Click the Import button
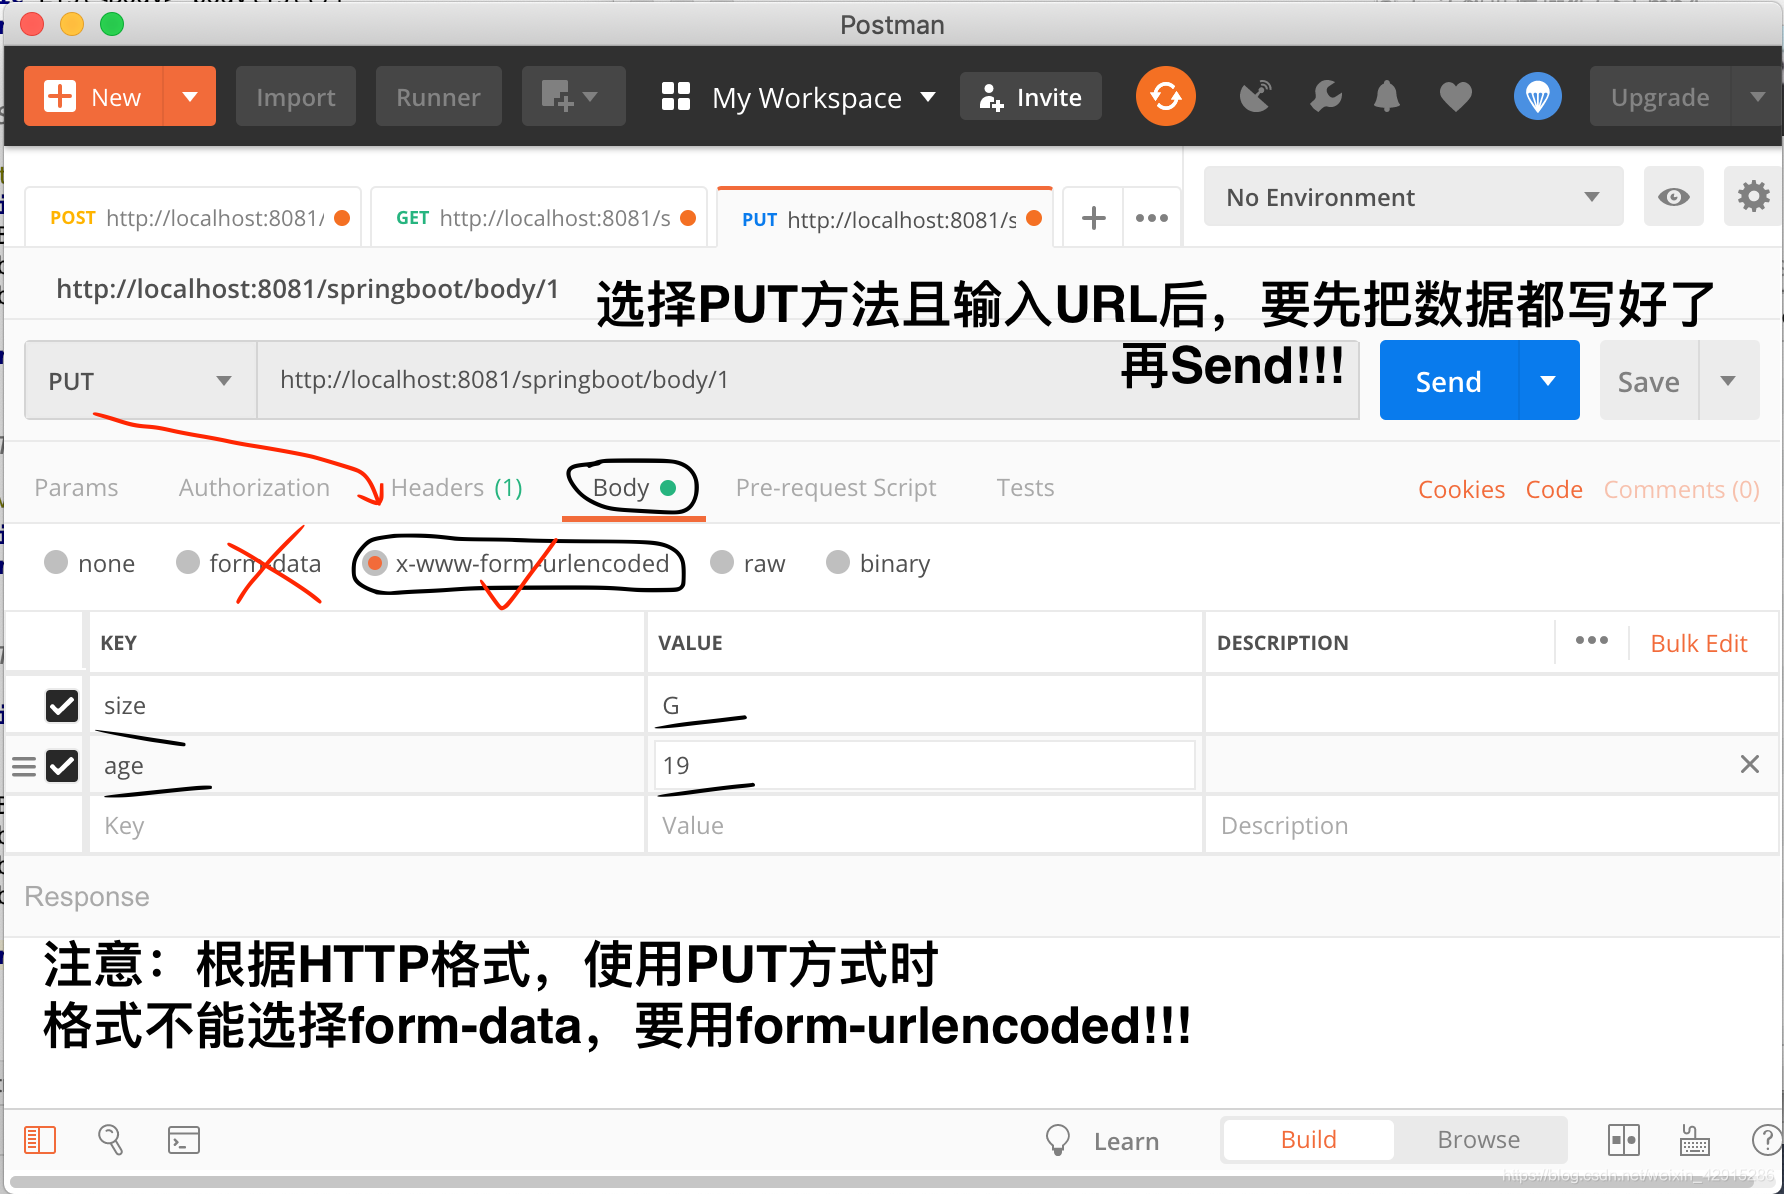This screenshot has width=1784, height=1194. 295,96
